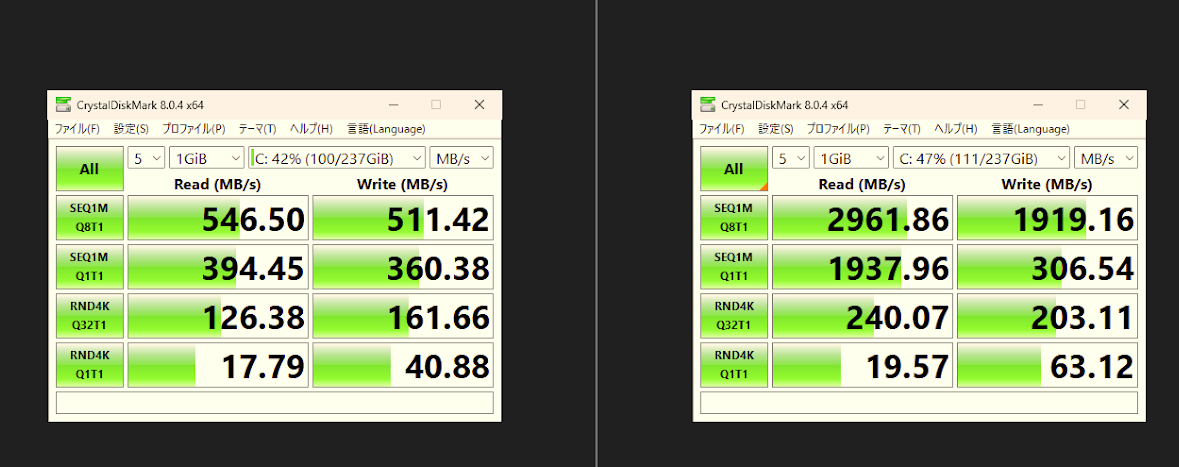Start RND4K Q1T1 test in right window
1179x467 pixels.
pos(734,365)
